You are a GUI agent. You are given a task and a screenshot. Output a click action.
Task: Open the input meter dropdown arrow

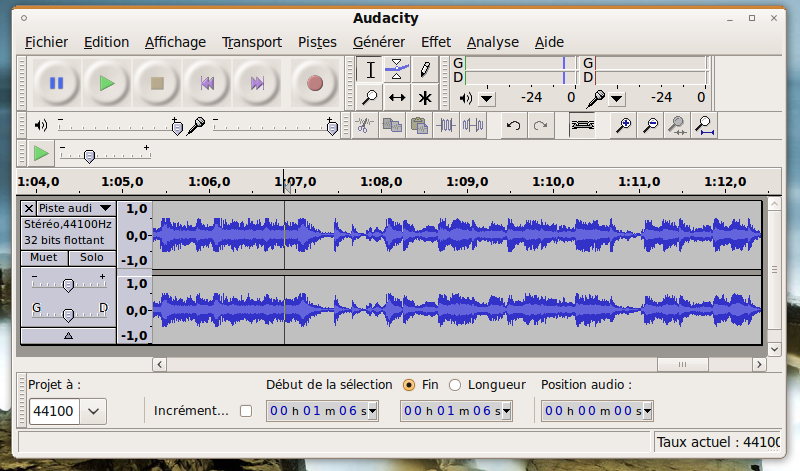pyautogui.click(x=617, y=98)
